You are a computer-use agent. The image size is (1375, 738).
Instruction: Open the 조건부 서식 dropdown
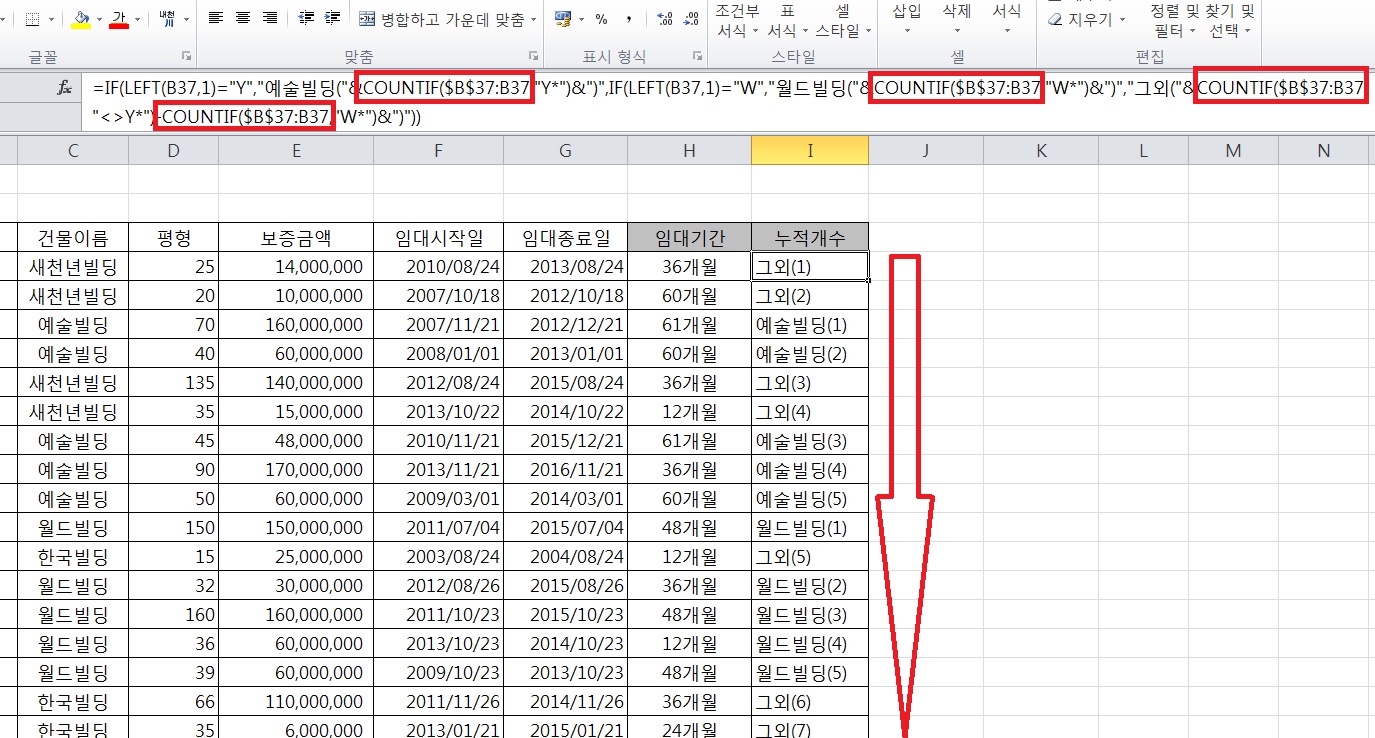pos(738,21)
